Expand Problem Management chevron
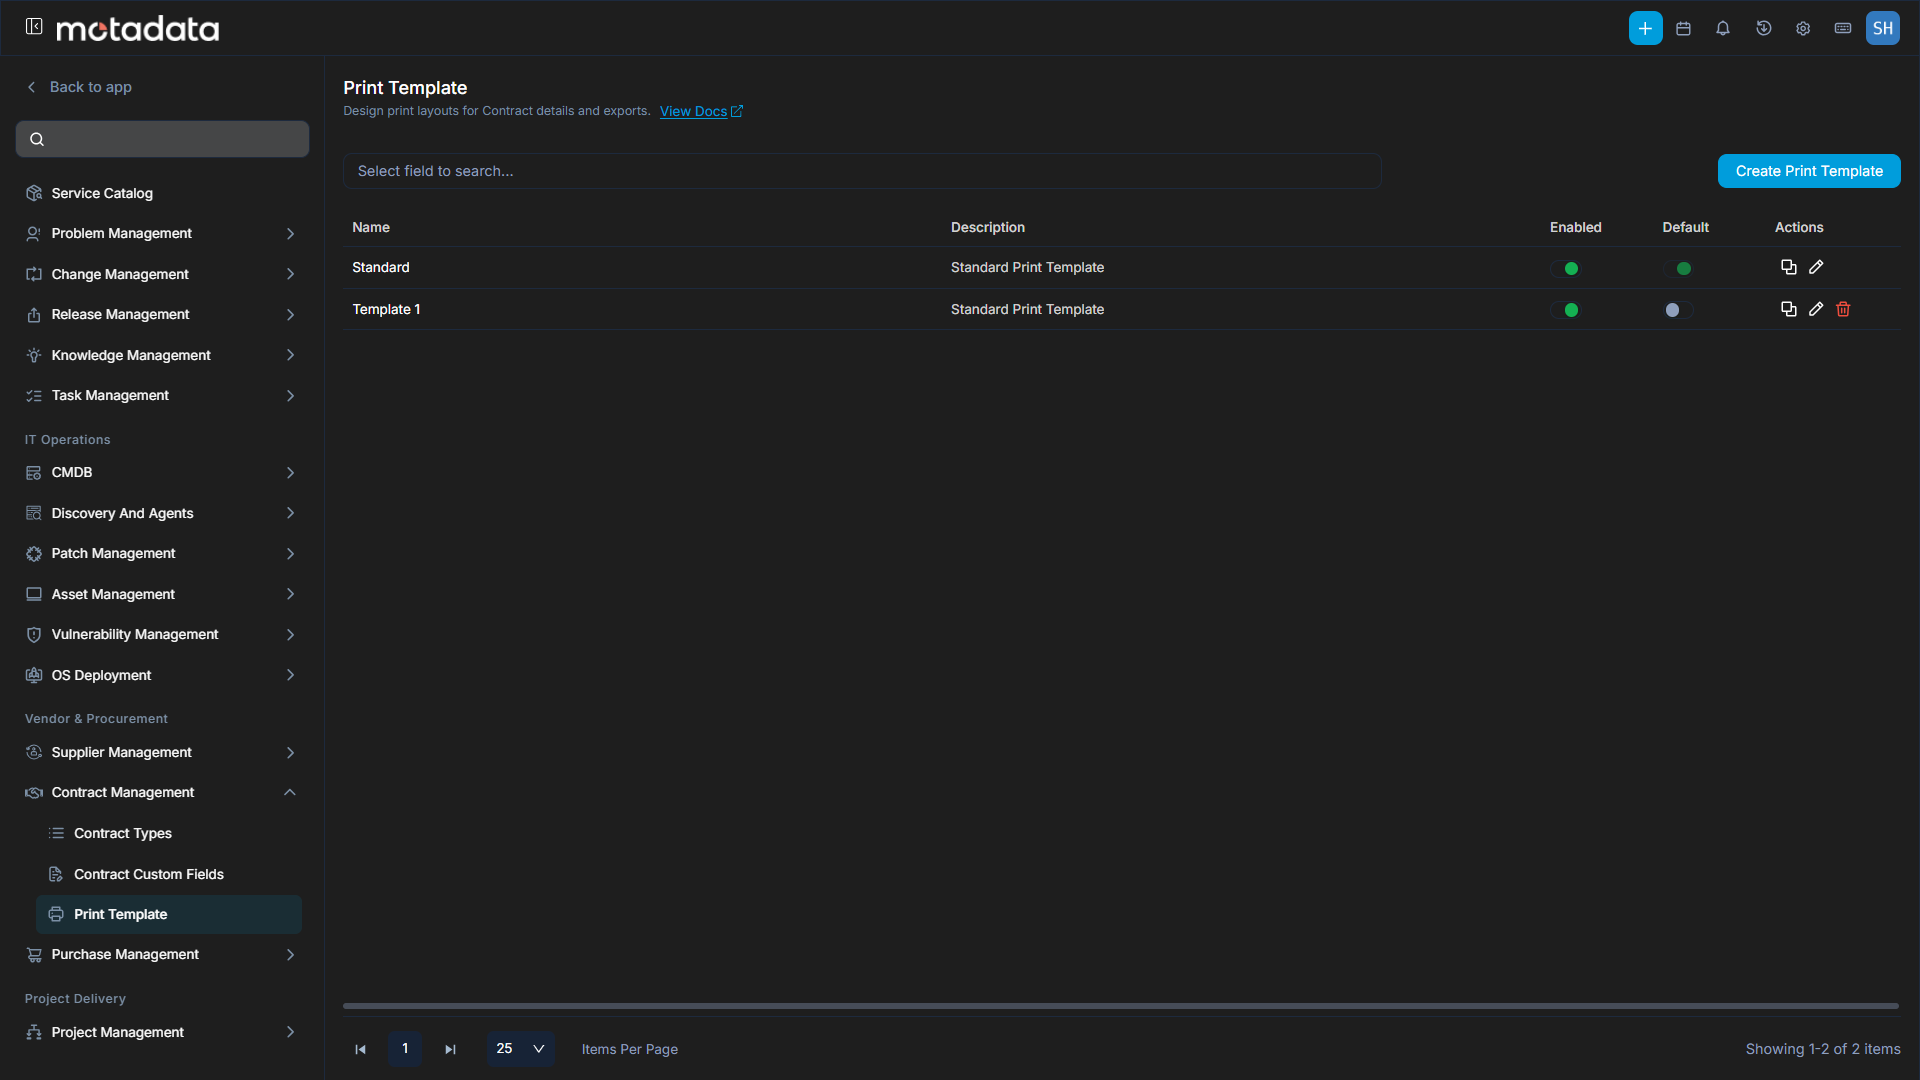Screen dimensions: 1920x1080 [290, 233]
